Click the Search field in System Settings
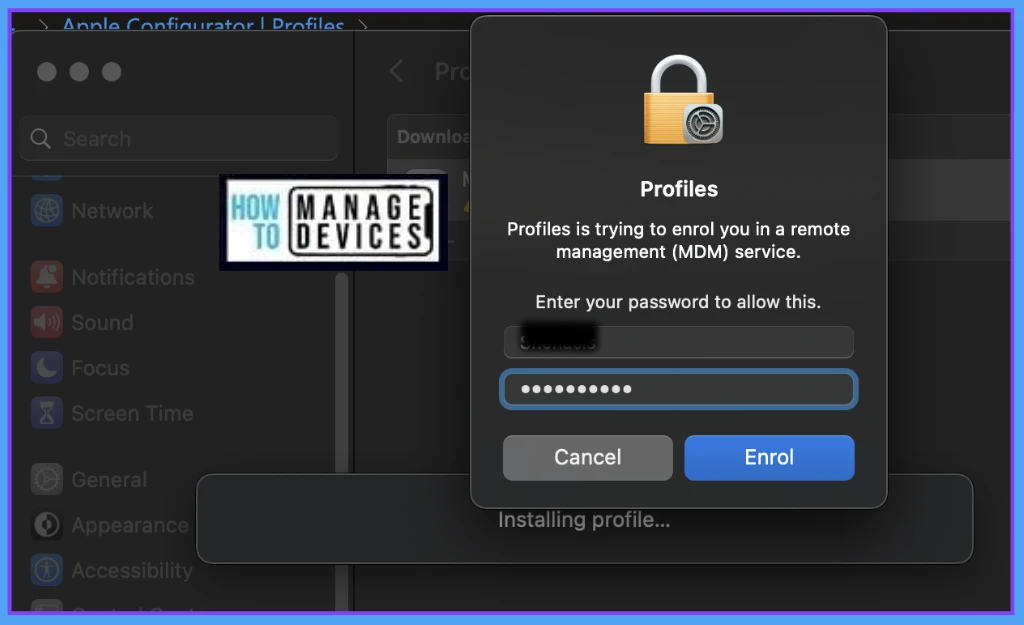Viewport: 1024px width, 625px height. pos(179,138)
